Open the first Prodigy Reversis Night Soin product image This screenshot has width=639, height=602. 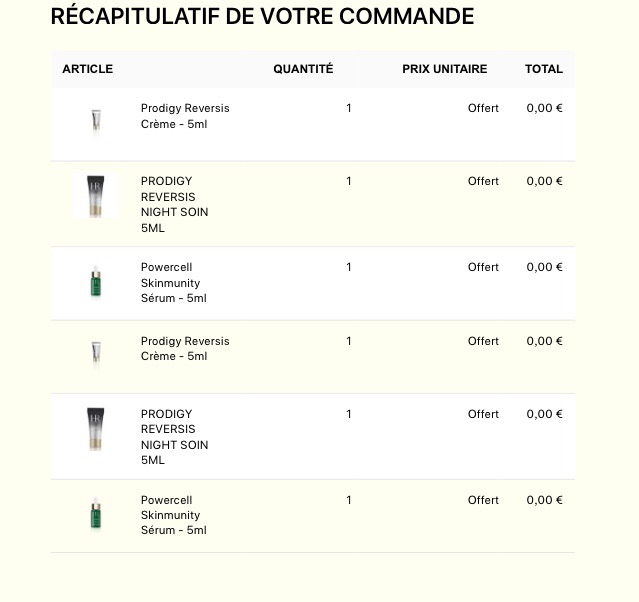tap(95, 196)
